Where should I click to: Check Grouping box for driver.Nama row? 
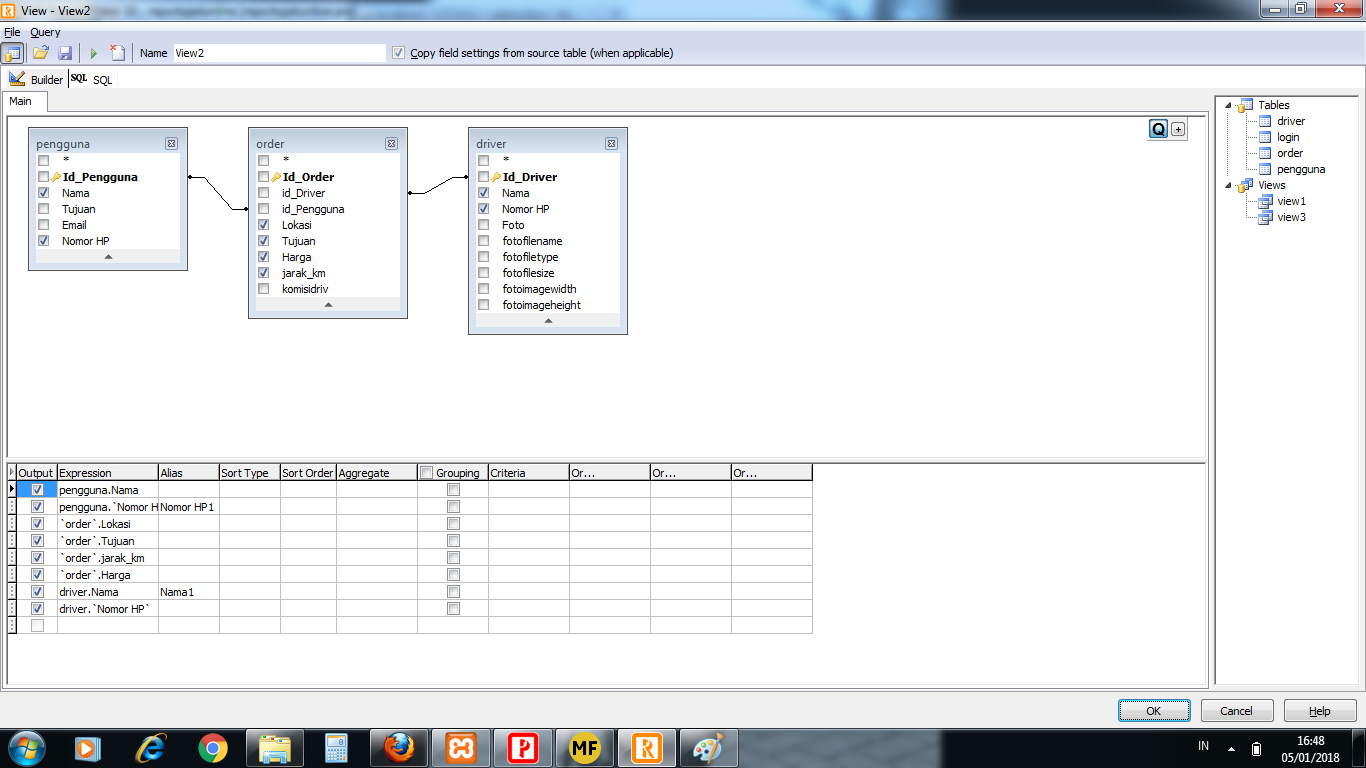453,592
